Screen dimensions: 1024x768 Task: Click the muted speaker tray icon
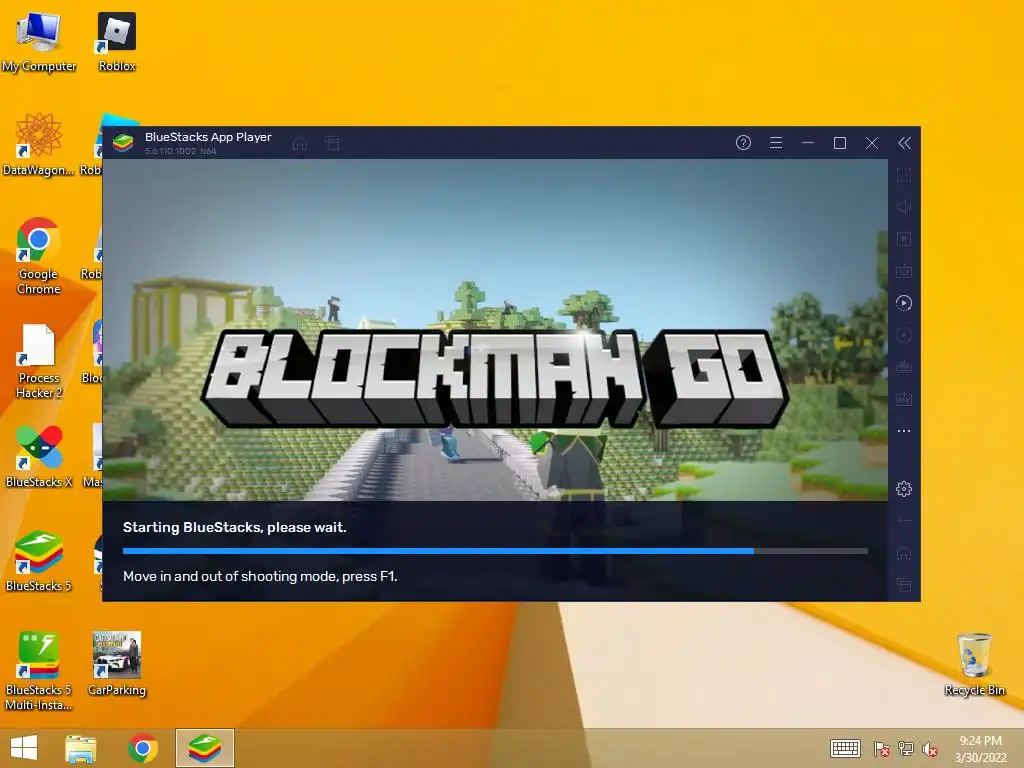coord(930,748)
